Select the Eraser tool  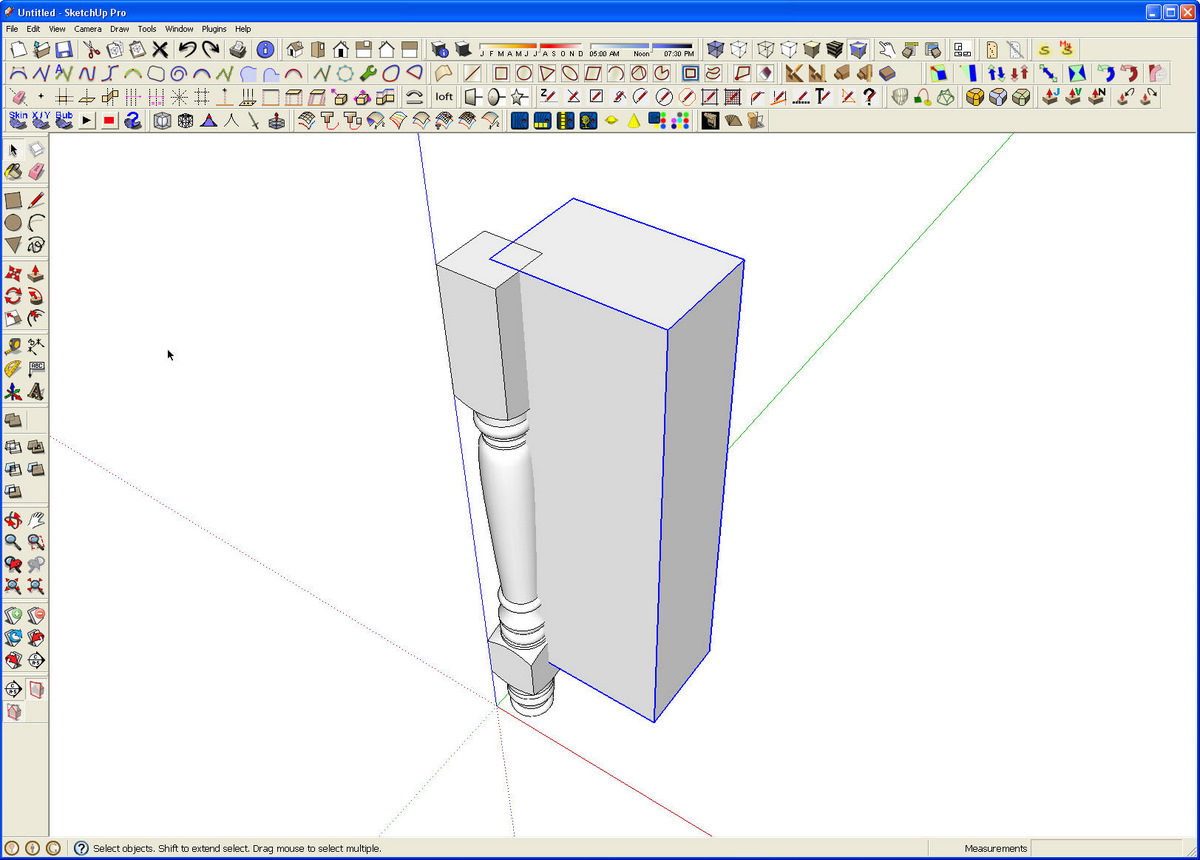coord(37,173)
